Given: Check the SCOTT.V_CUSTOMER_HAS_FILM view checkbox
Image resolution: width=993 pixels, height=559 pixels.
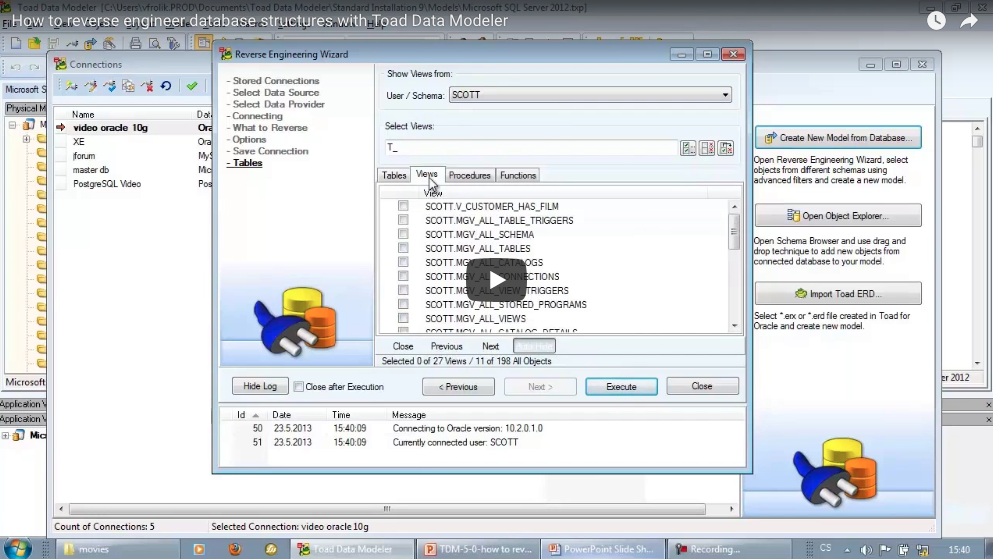Looking at the screenshot, I should 403,206.
